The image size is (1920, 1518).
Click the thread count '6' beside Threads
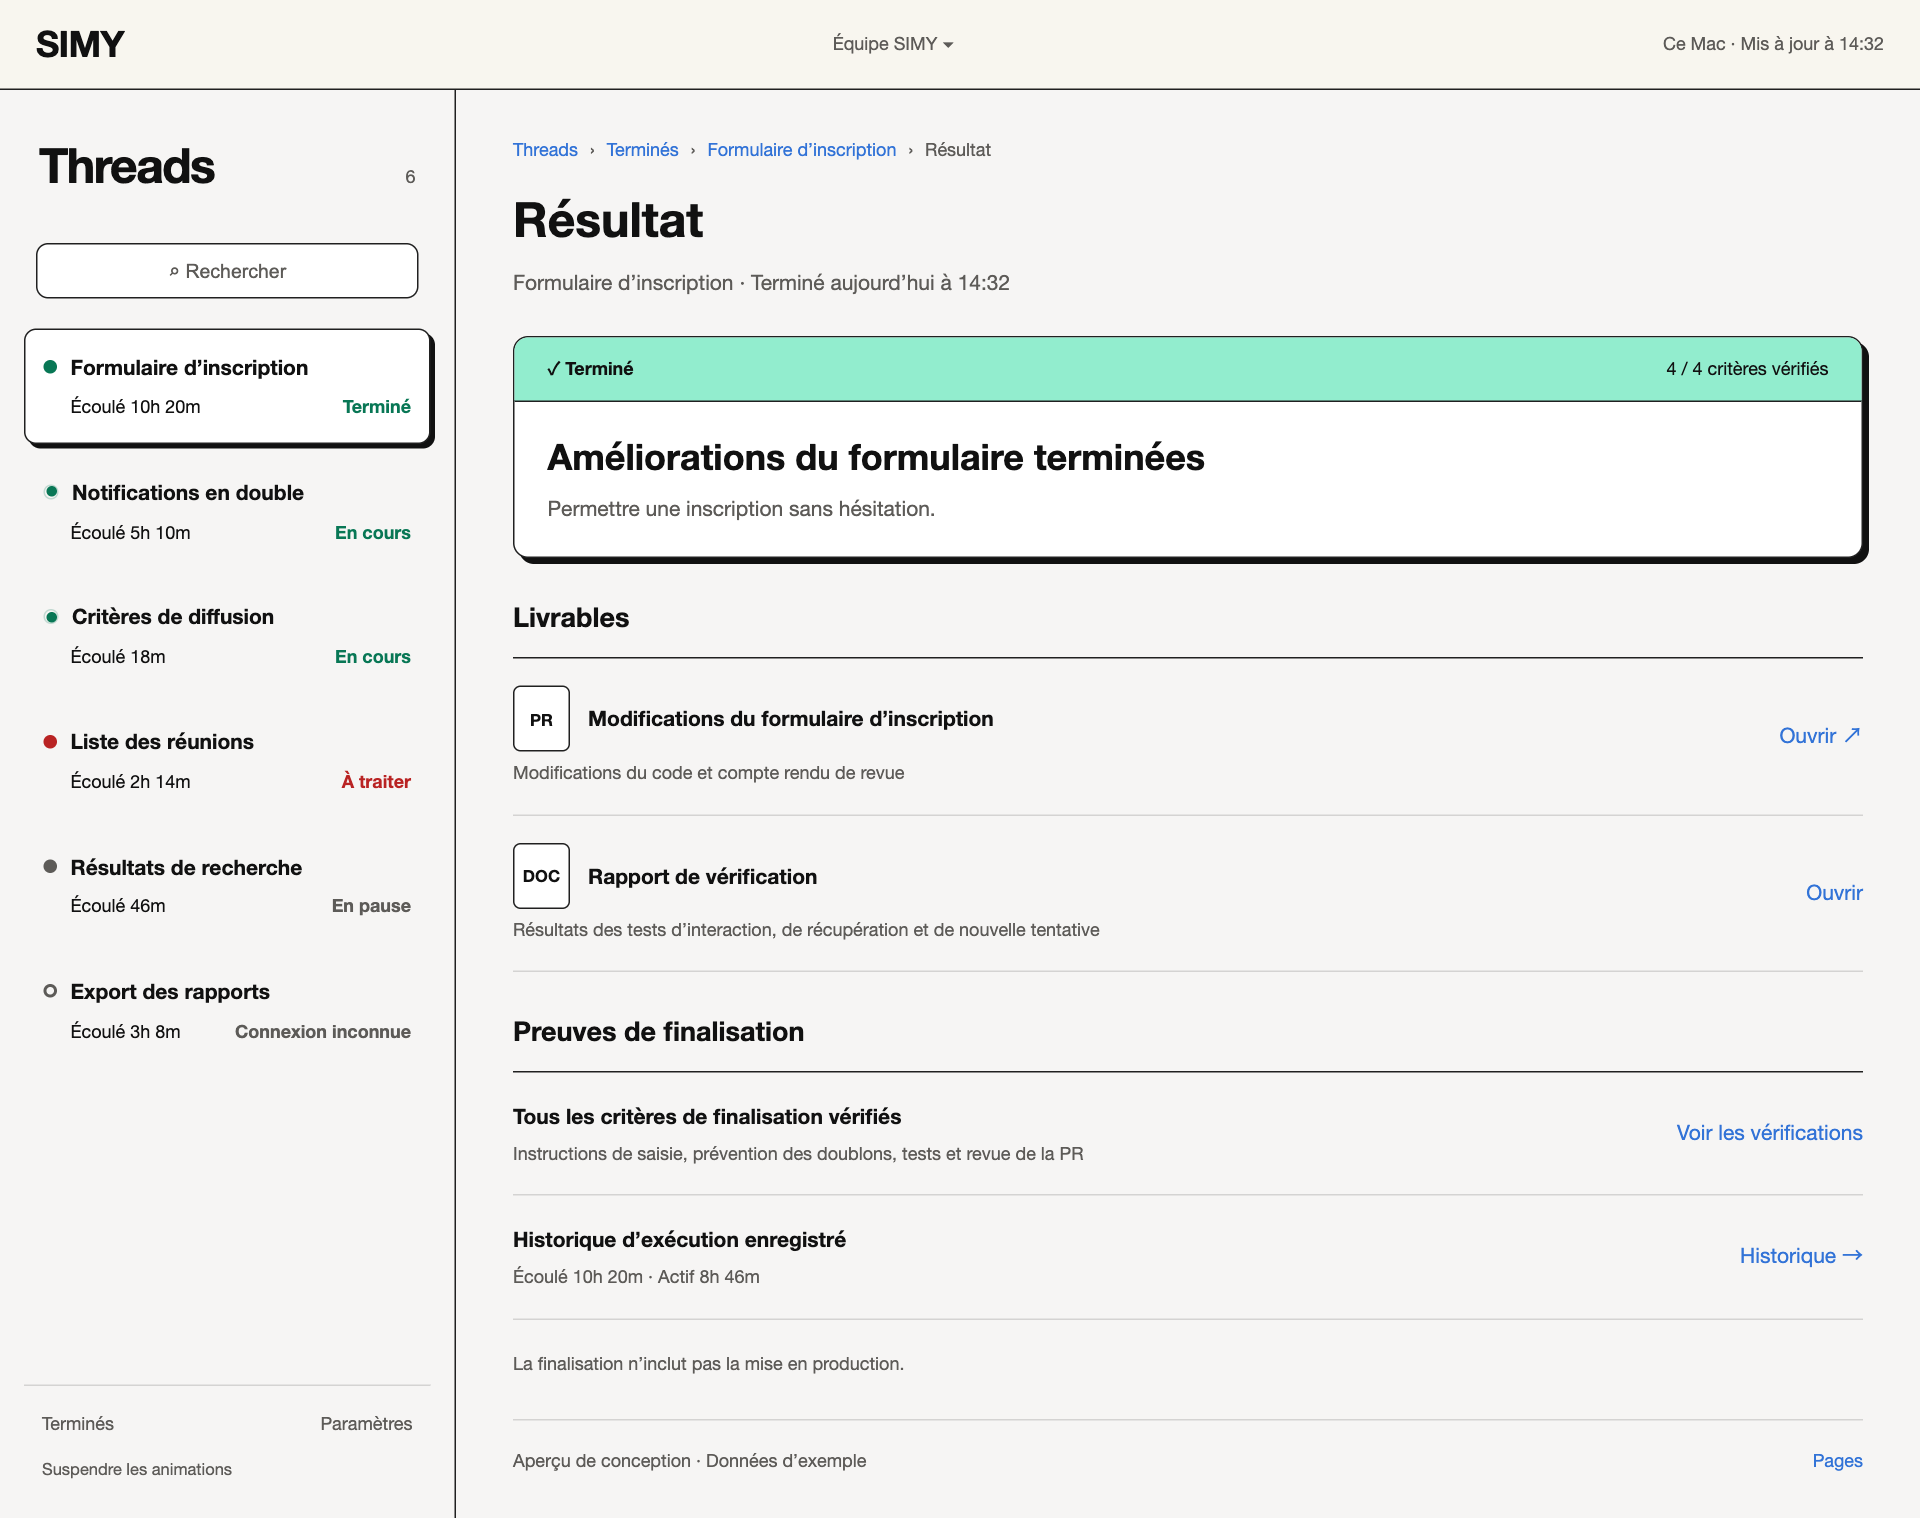click(x=410, y=177)
